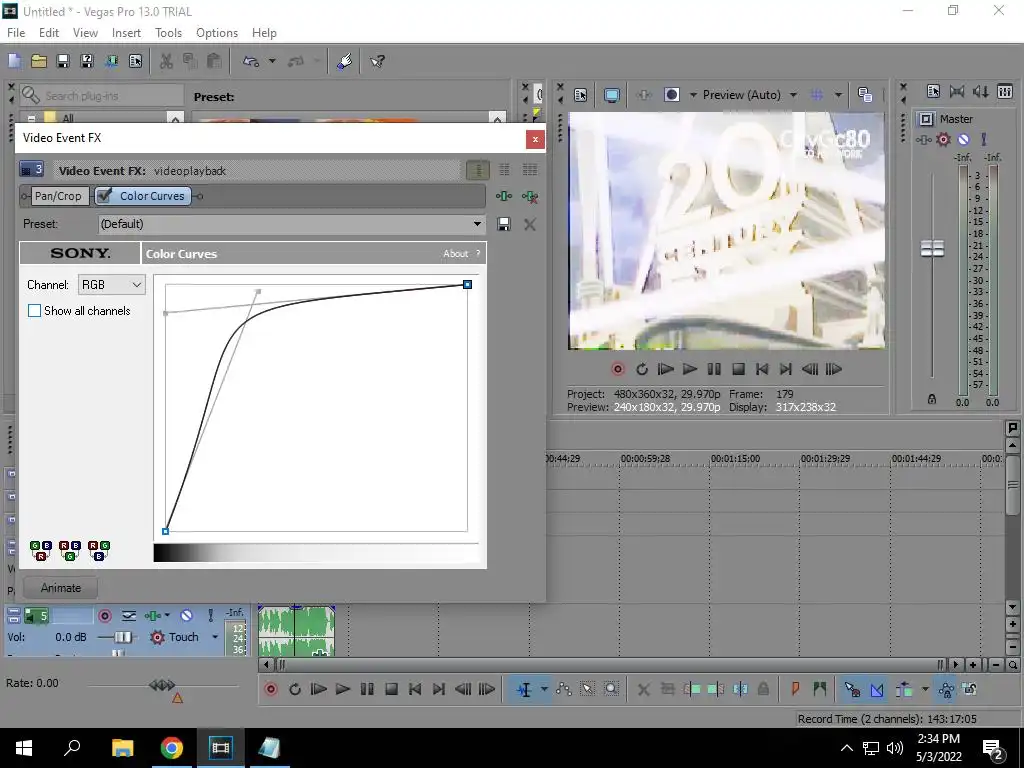This screenshot has height=768, width=1024.
Task: Click the Dim Output icon in mixer
Action: [x=981, y=91]
